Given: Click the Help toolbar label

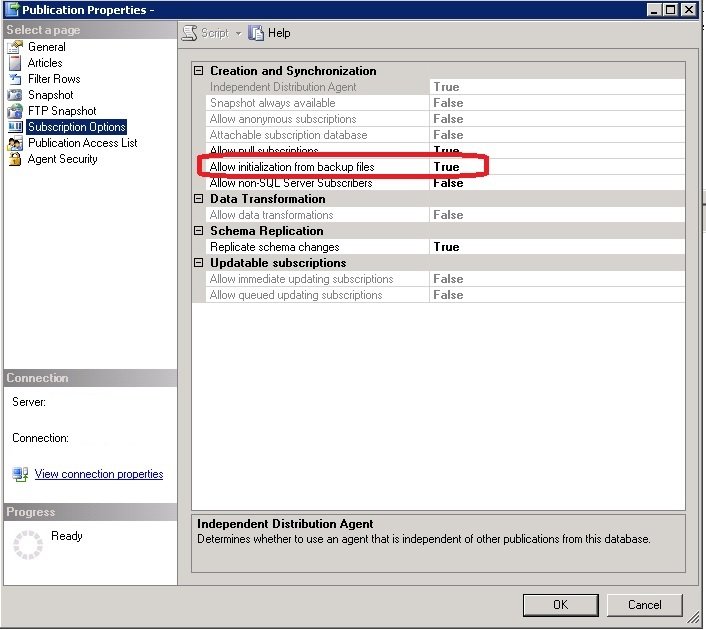Looking at the screenshot, I should (279, 33).
